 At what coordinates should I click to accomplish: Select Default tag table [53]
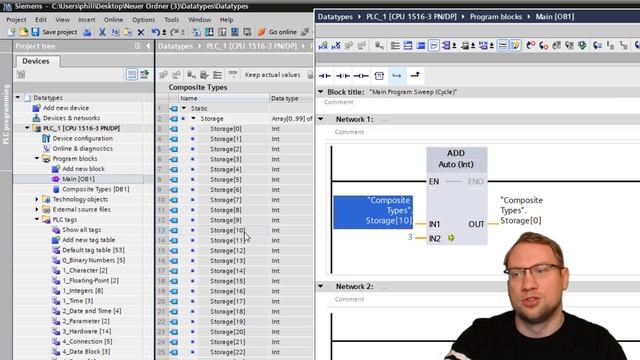coord(93,250)
